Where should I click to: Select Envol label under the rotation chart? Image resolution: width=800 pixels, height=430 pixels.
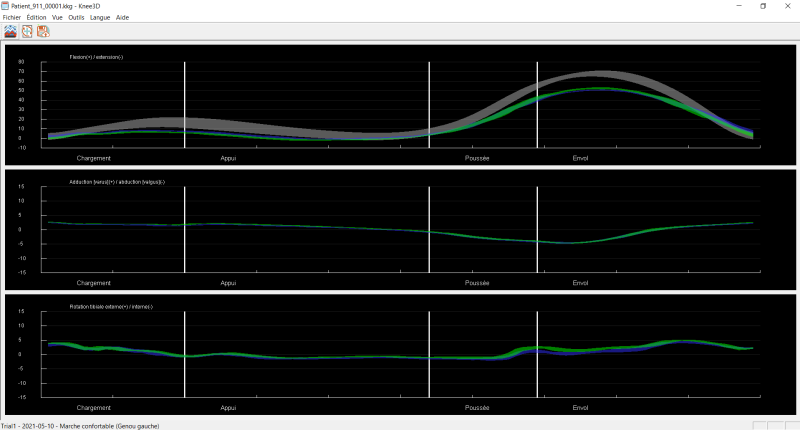[x=580, y=408]
